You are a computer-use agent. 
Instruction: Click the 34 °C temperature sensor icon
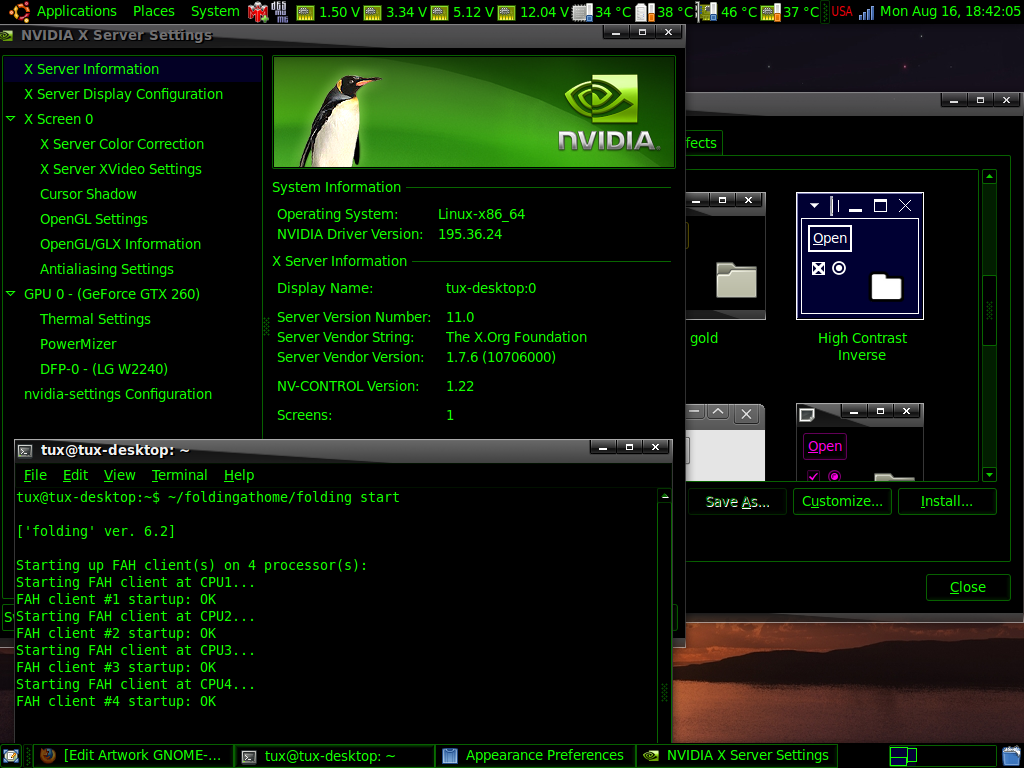[583, 12]
